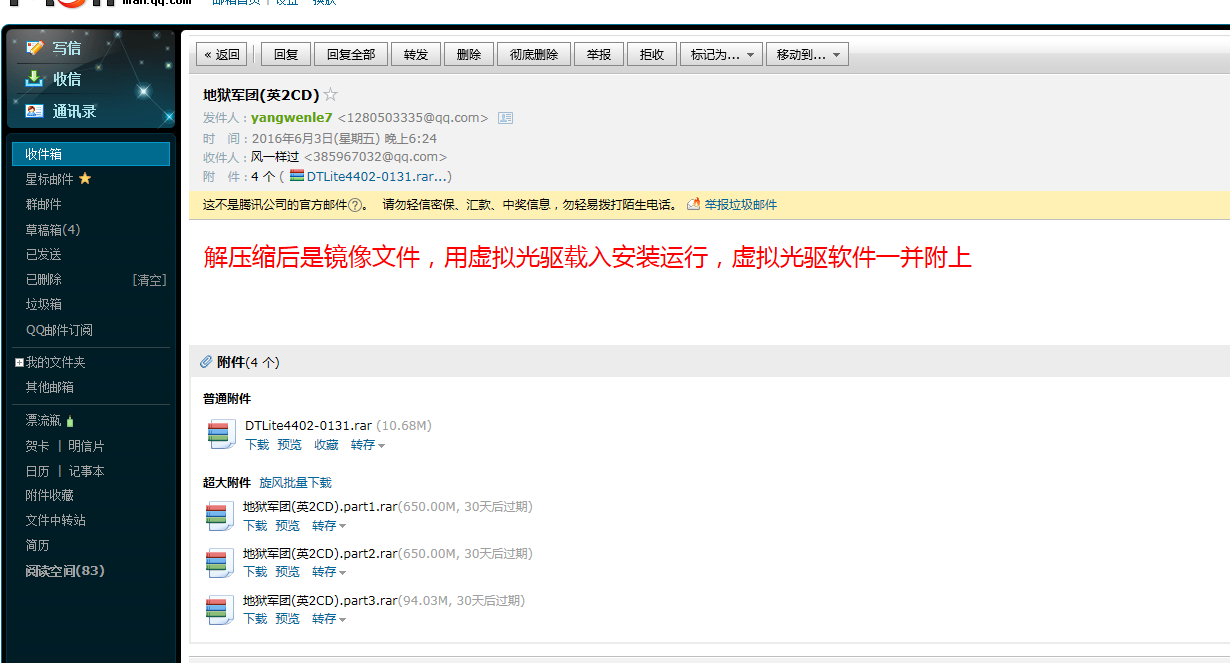Open 转存 dropdown for part3.rar
The width and height of the screenshot is (1230, 663).
click(x=328, y=619)
